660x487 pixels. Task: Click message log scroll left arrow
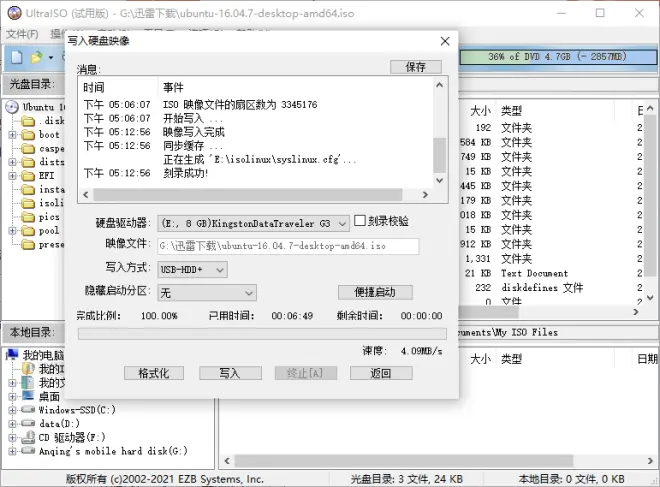tap(86, 195)
